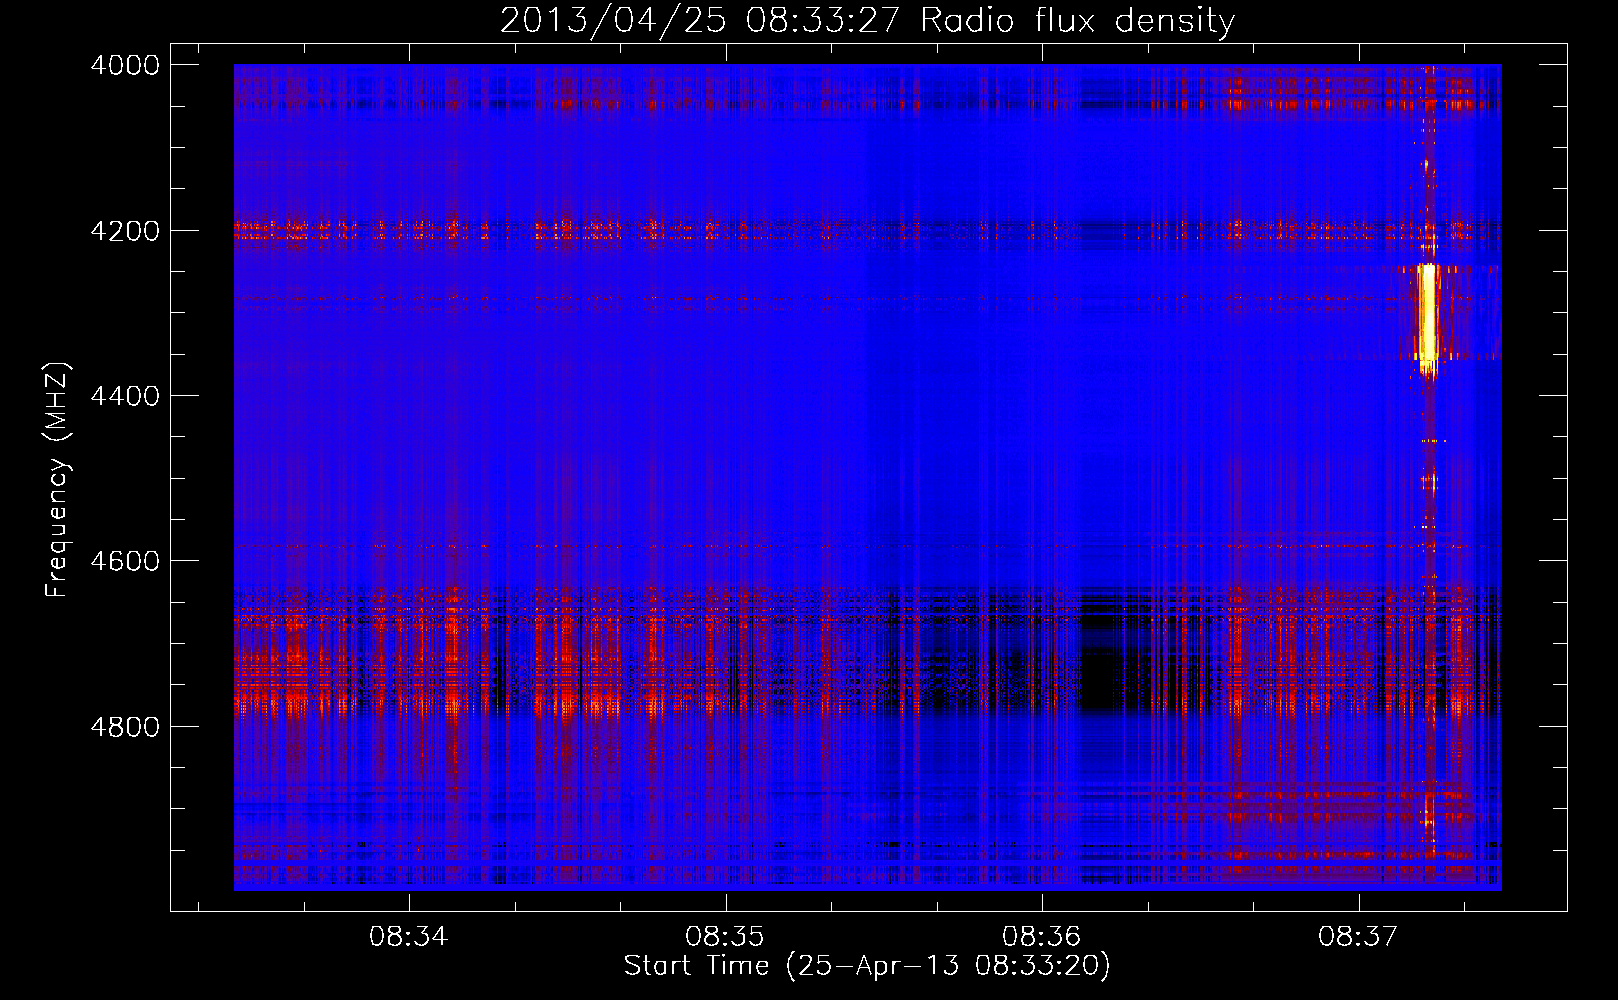
Task: Click the 08:35 time tick label
Action: tap(725, 937)
